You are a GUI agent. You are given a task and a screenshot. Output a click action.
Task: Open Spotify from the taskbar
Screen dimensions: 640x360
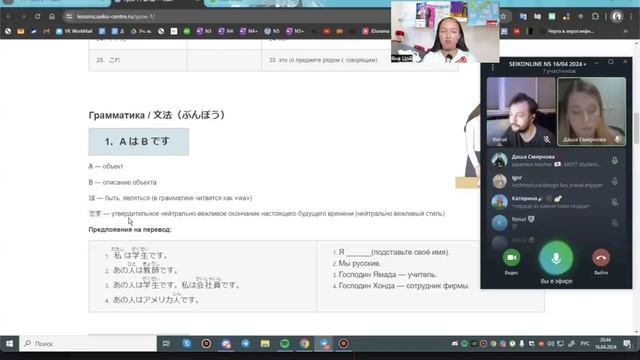click(284, 344)
